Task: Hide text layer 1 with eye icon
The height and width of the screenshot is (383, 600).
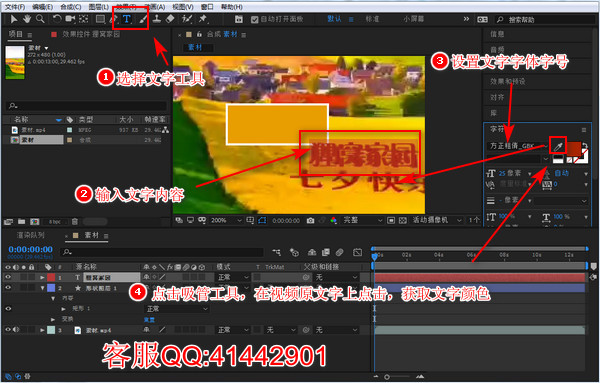Action: coord(8,277)
